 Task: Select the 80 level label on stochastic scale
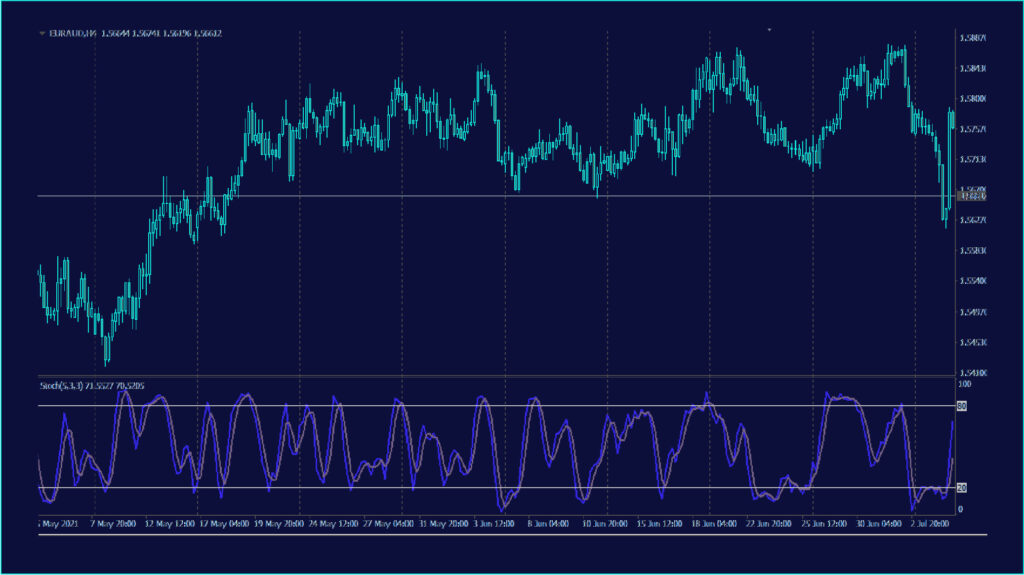click(962, 406)
